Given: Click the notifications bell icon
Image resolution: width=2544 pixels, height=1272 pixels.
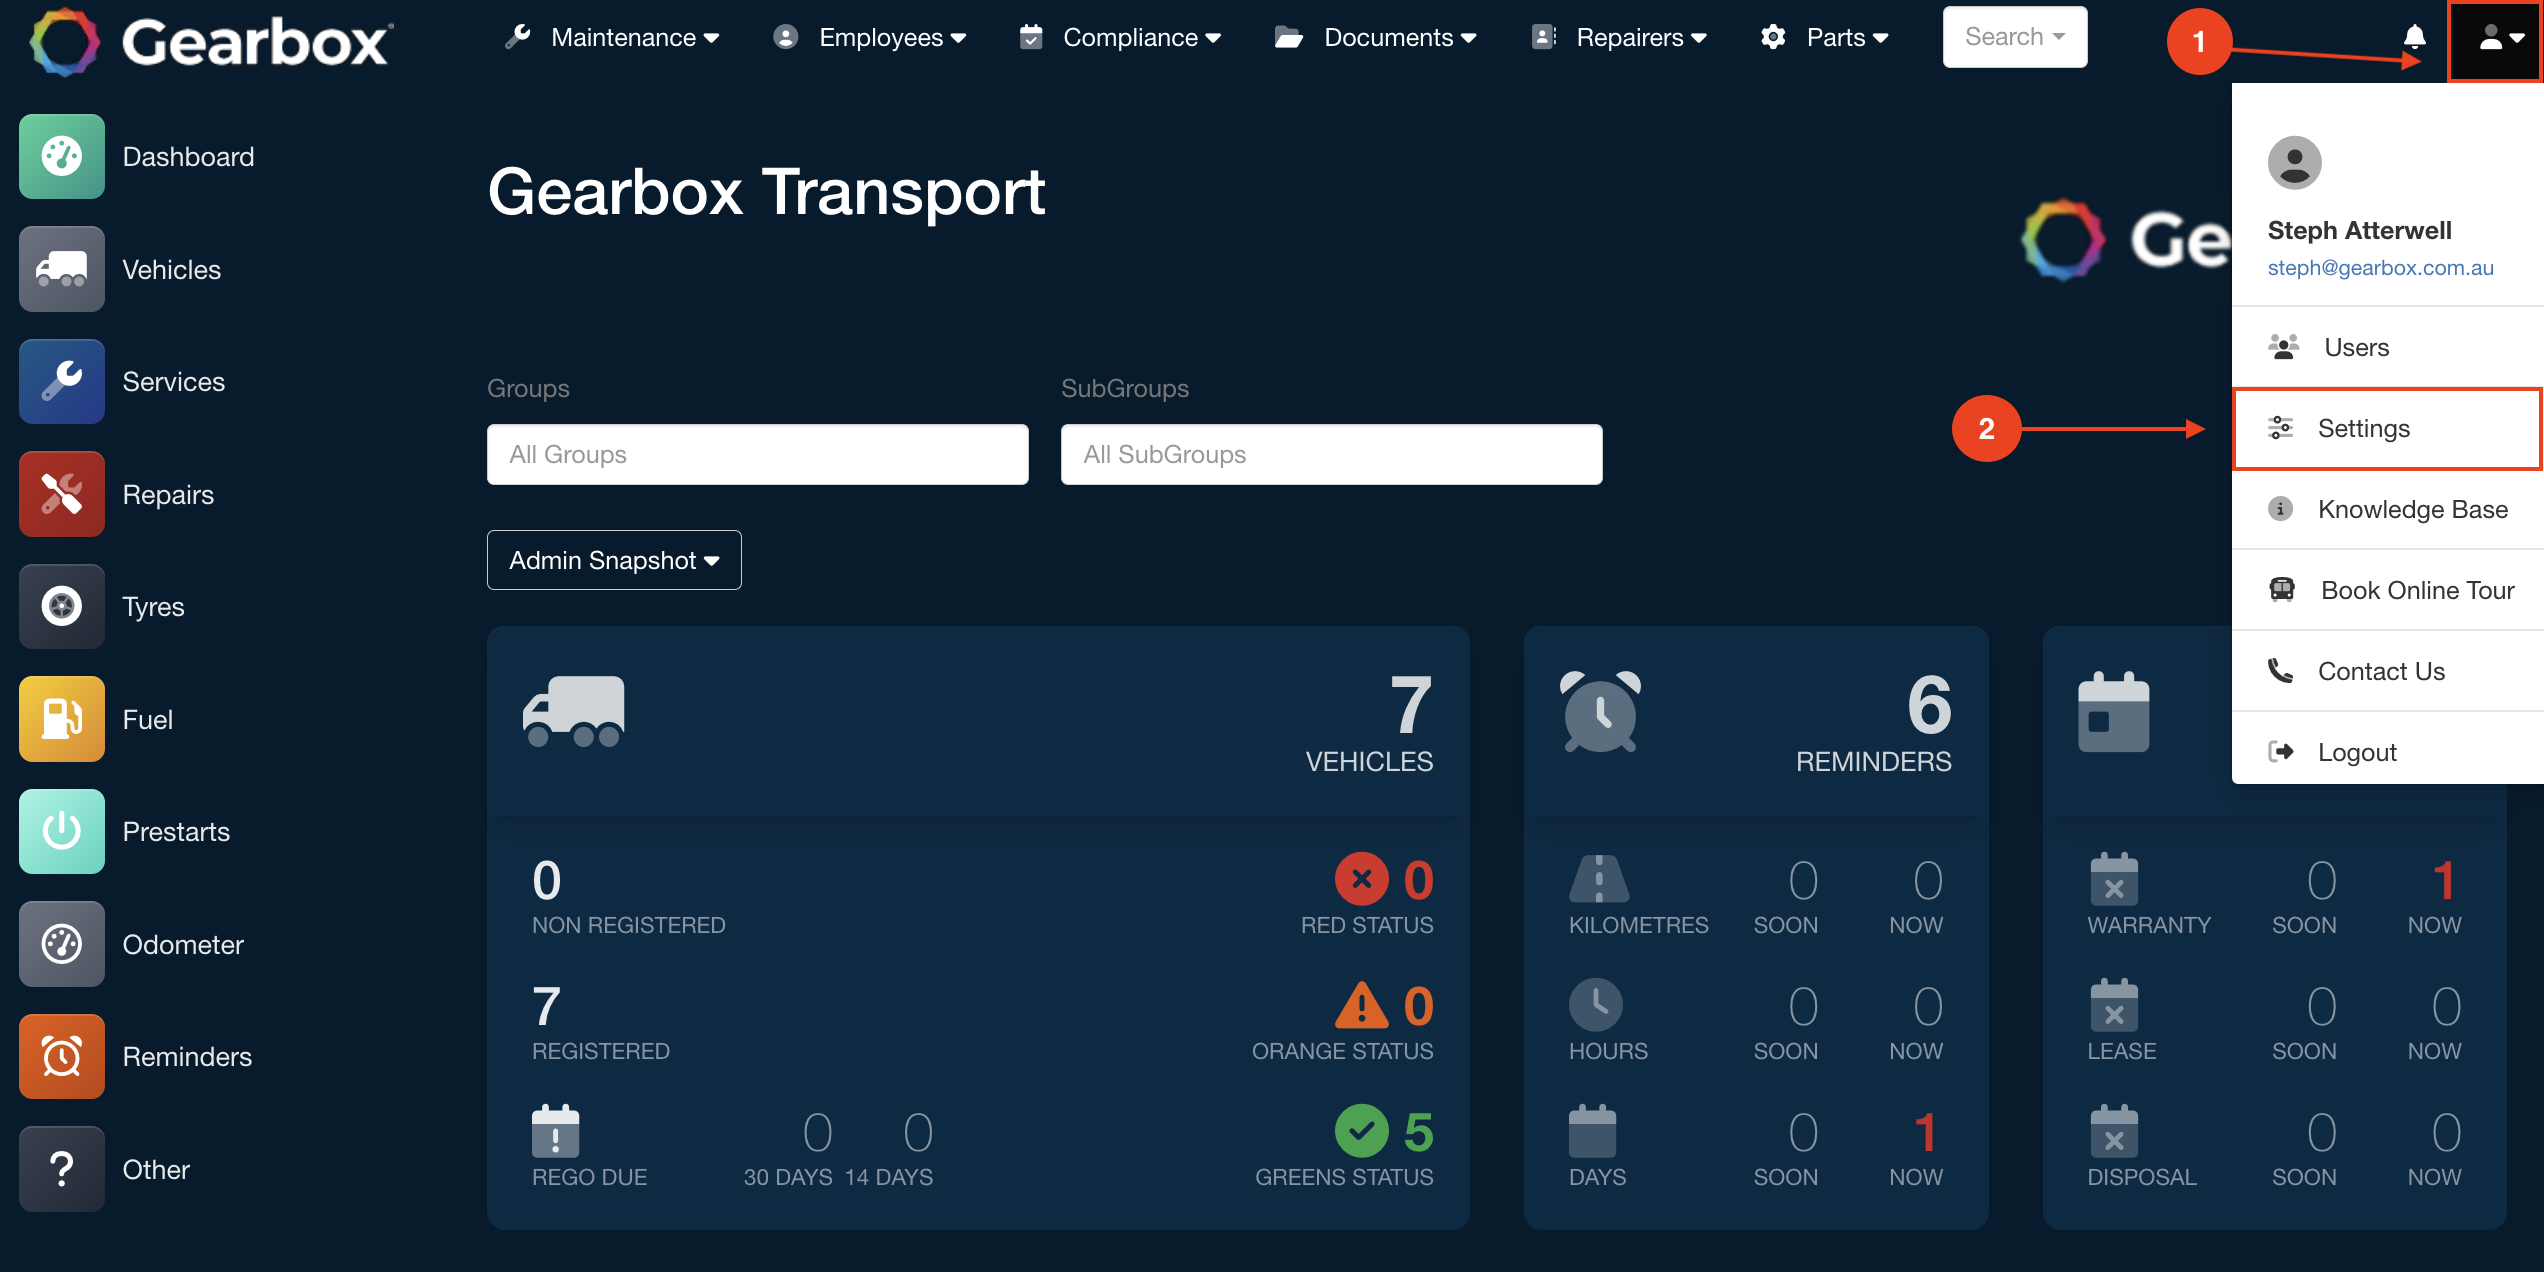Looking at the screenshot, I should point(2414,38).
